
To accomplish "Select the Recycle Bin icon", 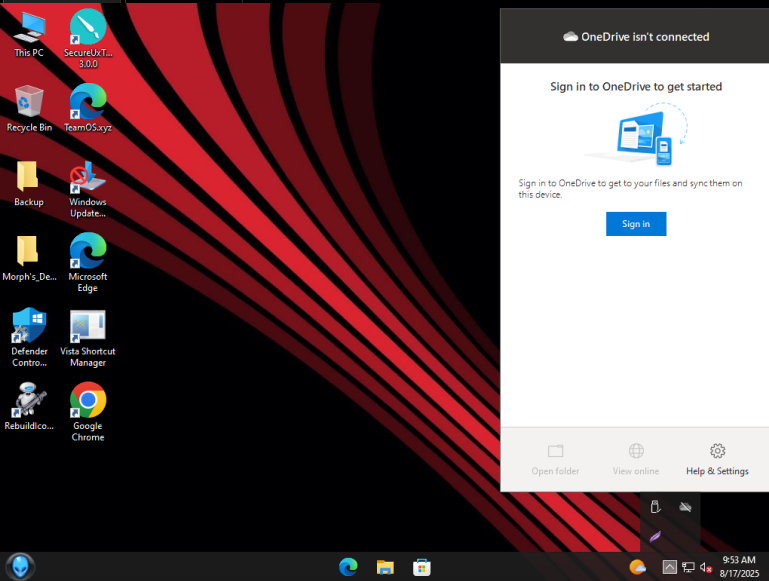I will [x=29, y=109].
